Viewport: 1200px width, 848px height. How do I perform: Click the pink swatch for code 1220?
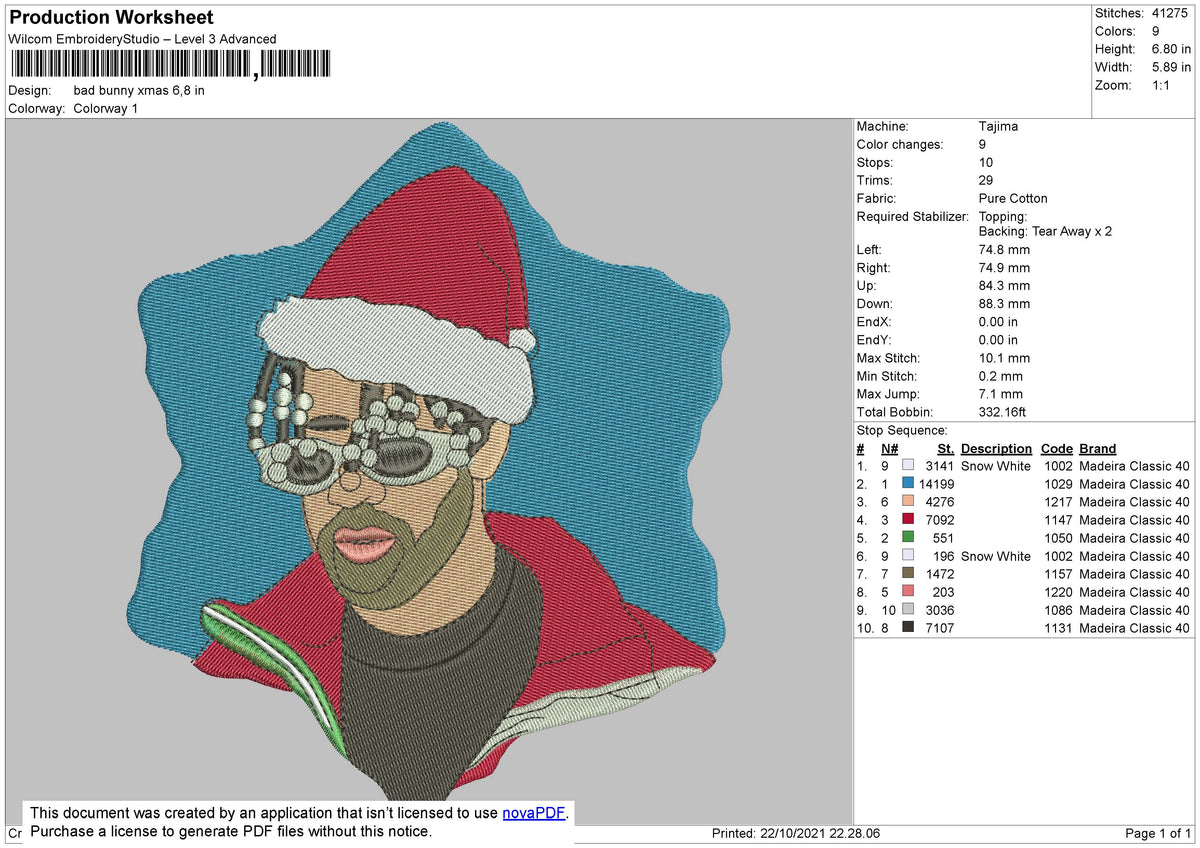908,592
